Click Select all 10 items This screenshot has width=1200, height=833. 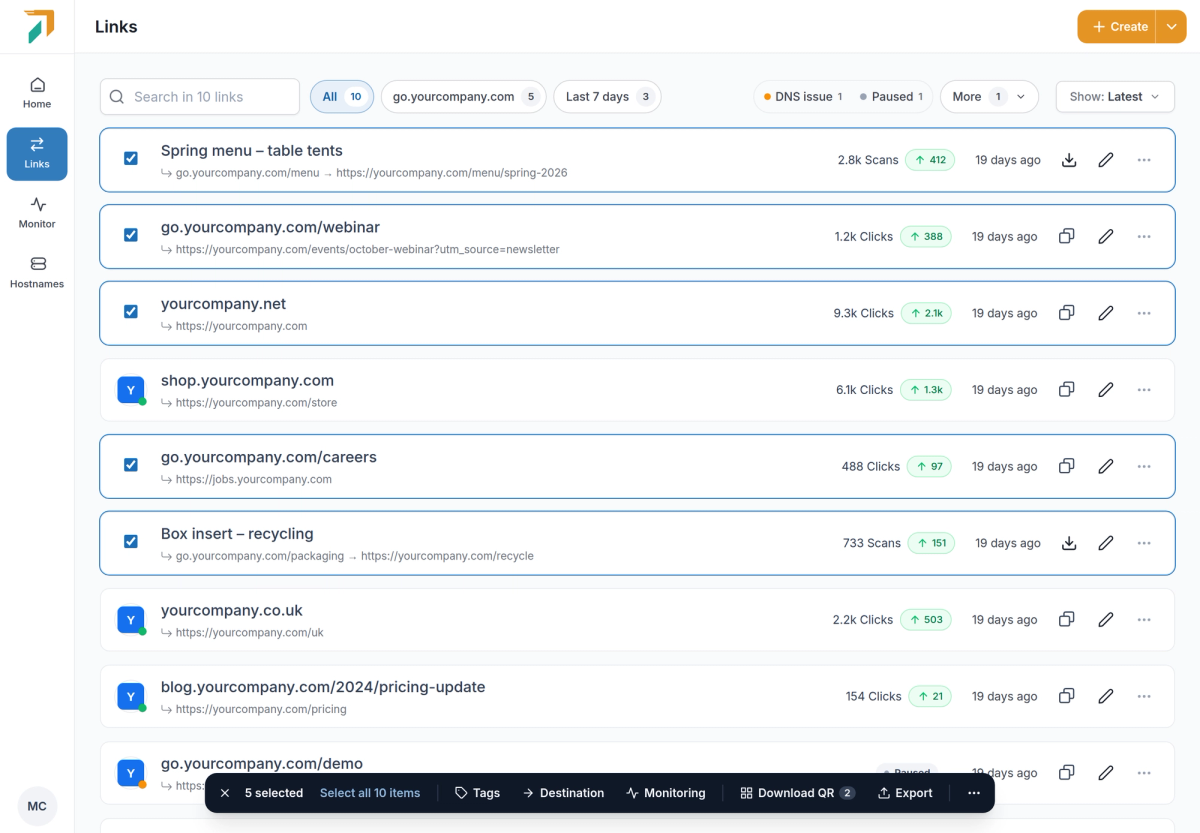click(370, 793)
